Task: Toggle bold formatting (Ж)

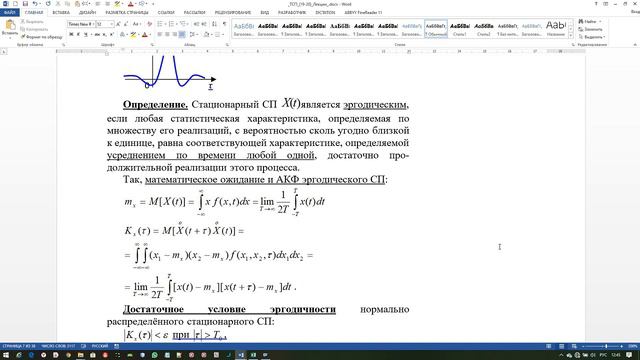Action: [x=71, y=35]
